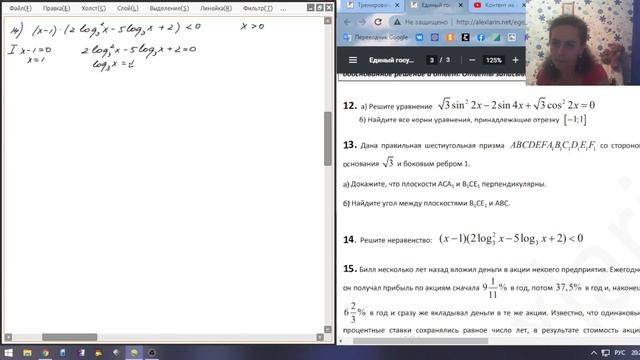The image size is (640, 360).
Task: Close the Тренирово… browser tab
Action: (x=397, y=5)
